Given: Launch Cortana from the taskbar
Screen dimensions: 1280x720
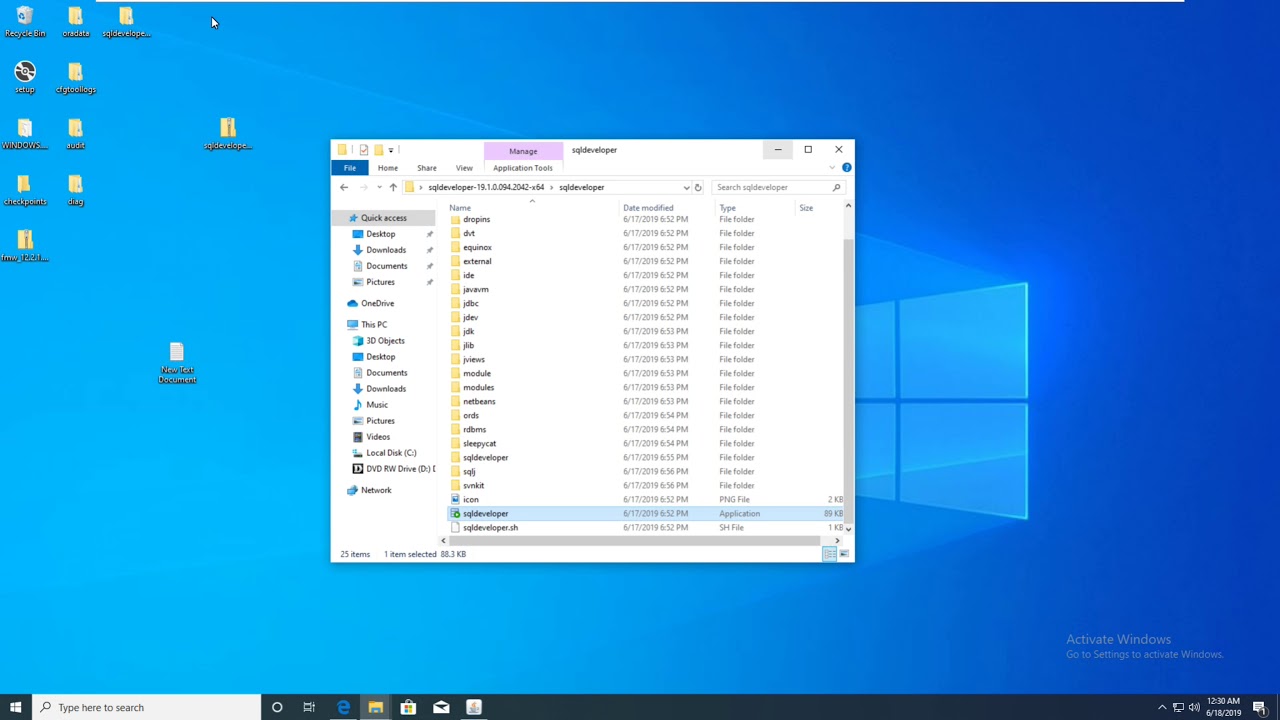Looking at the screenshot, I should coord(277,707).
